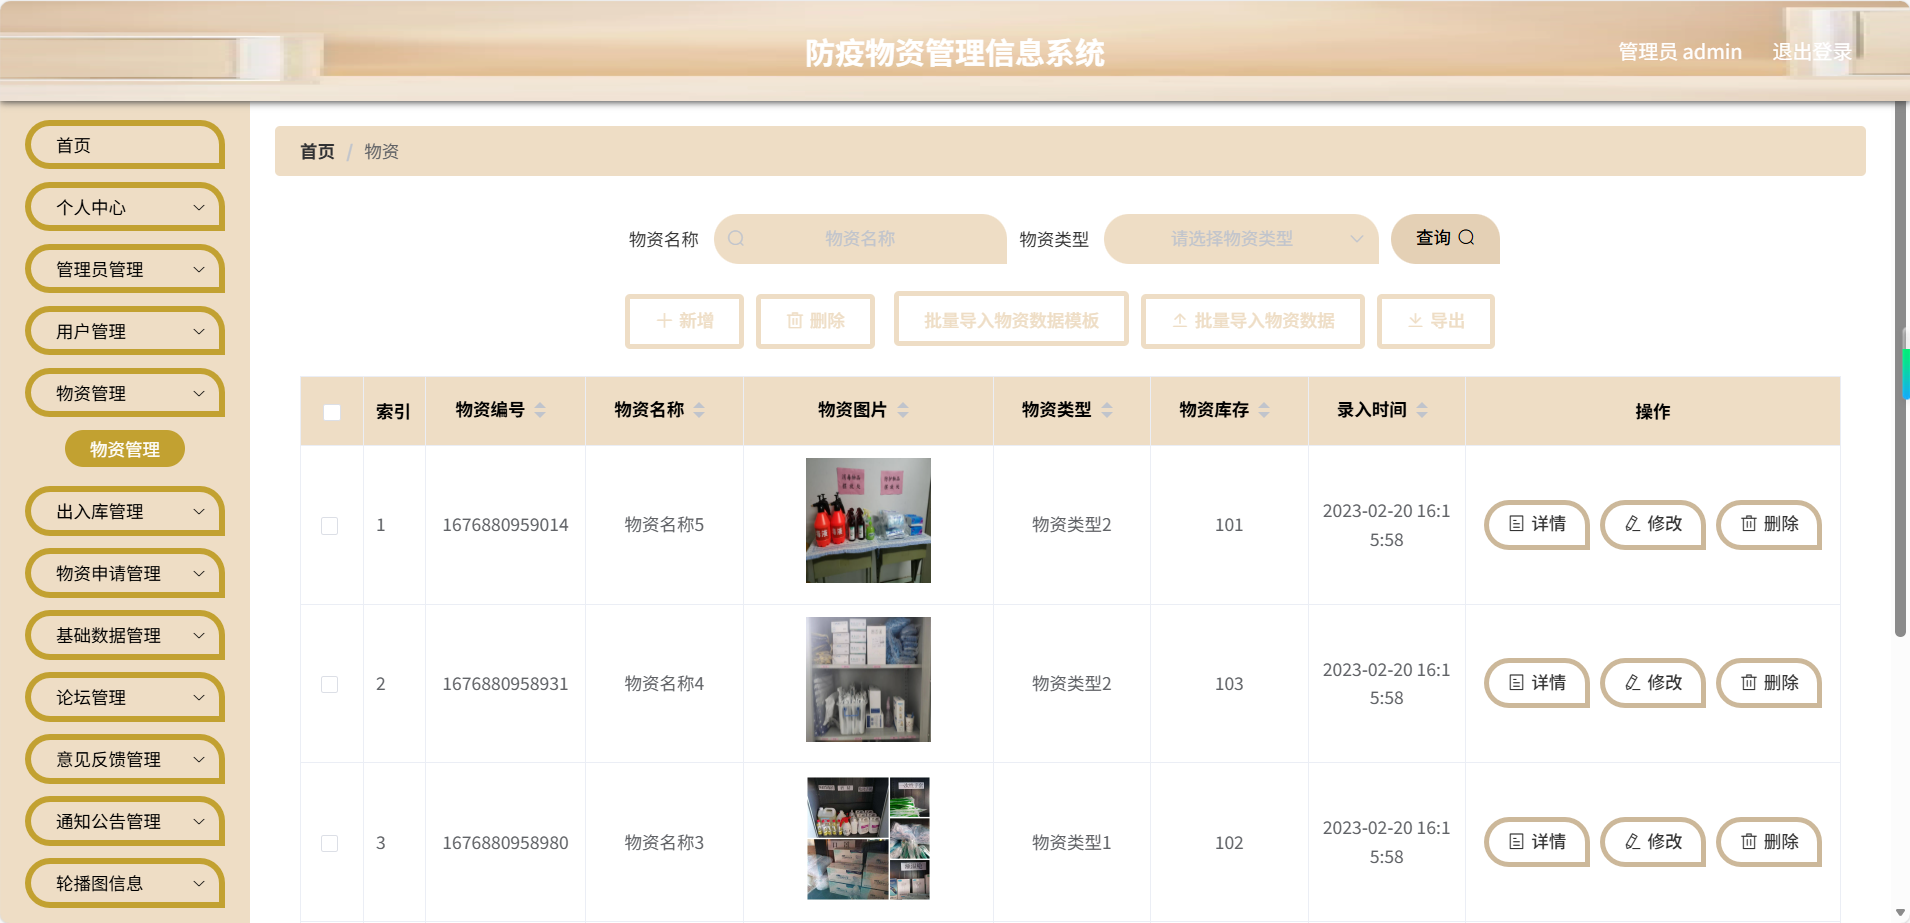The image size is (1910, 923).
Task: Sort by 录入时间 column arrows
Action: (1422, 410)
